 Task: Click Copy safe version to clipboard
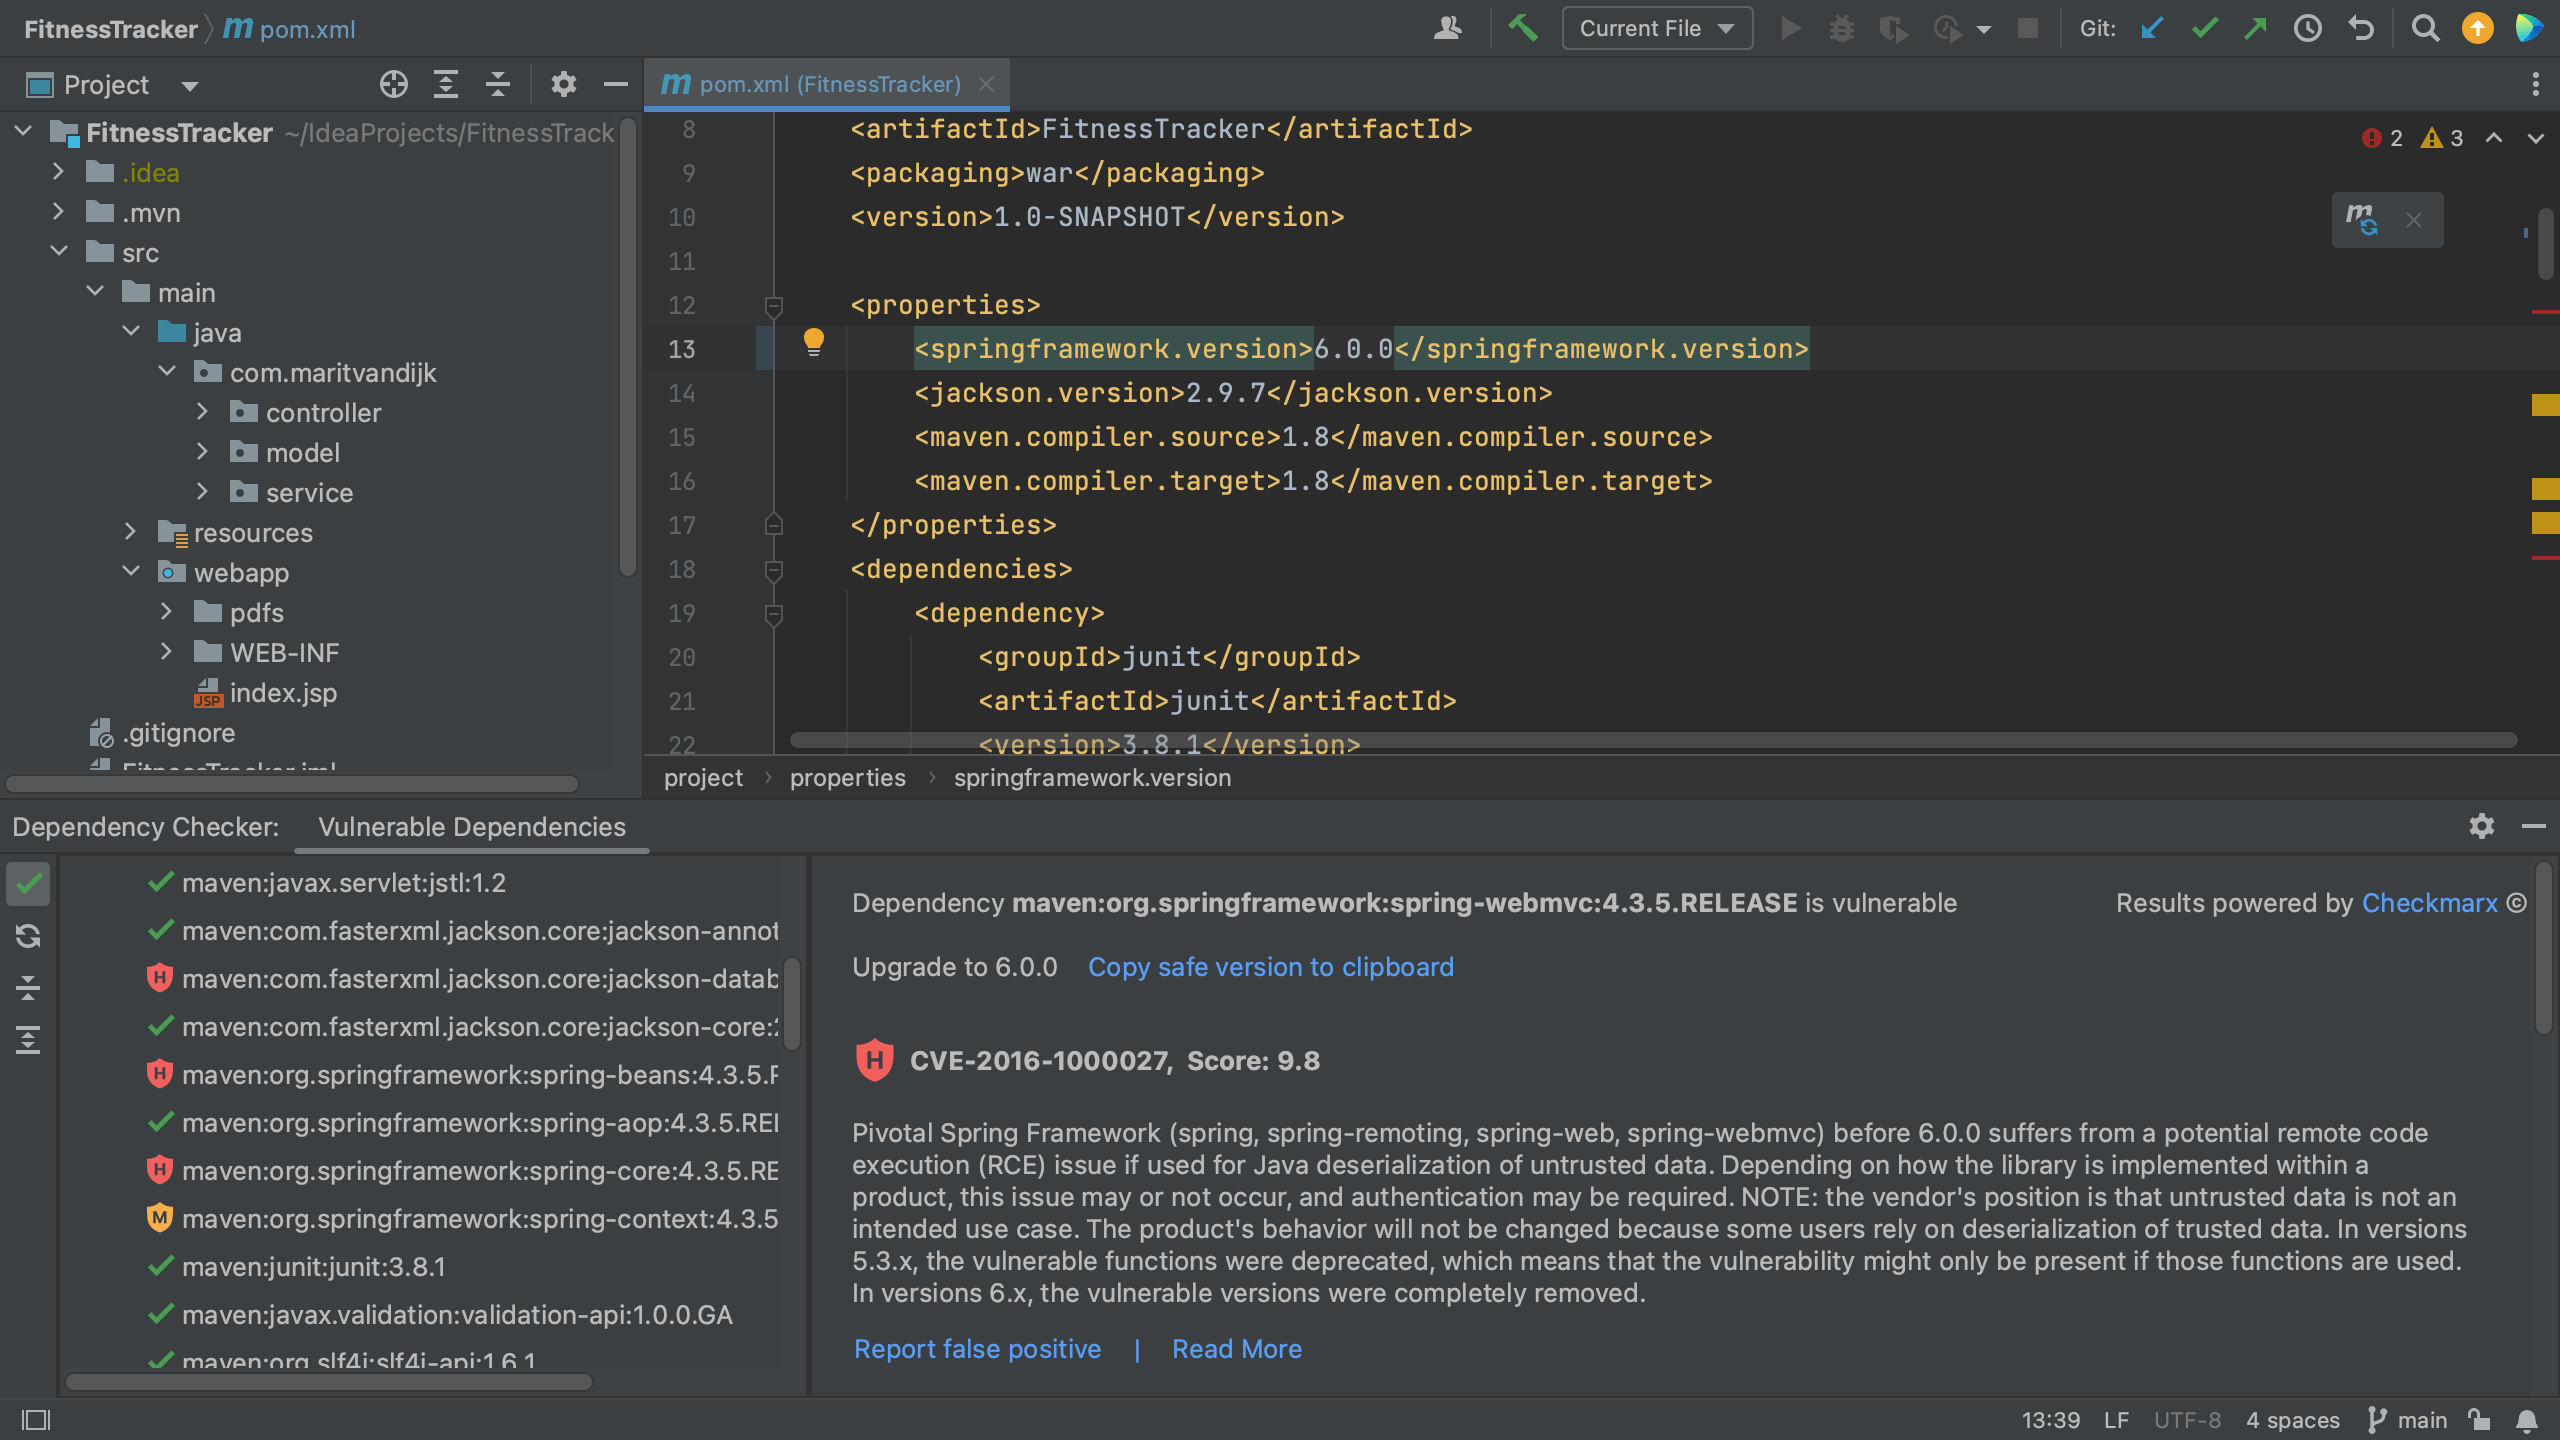(1270, 966)
